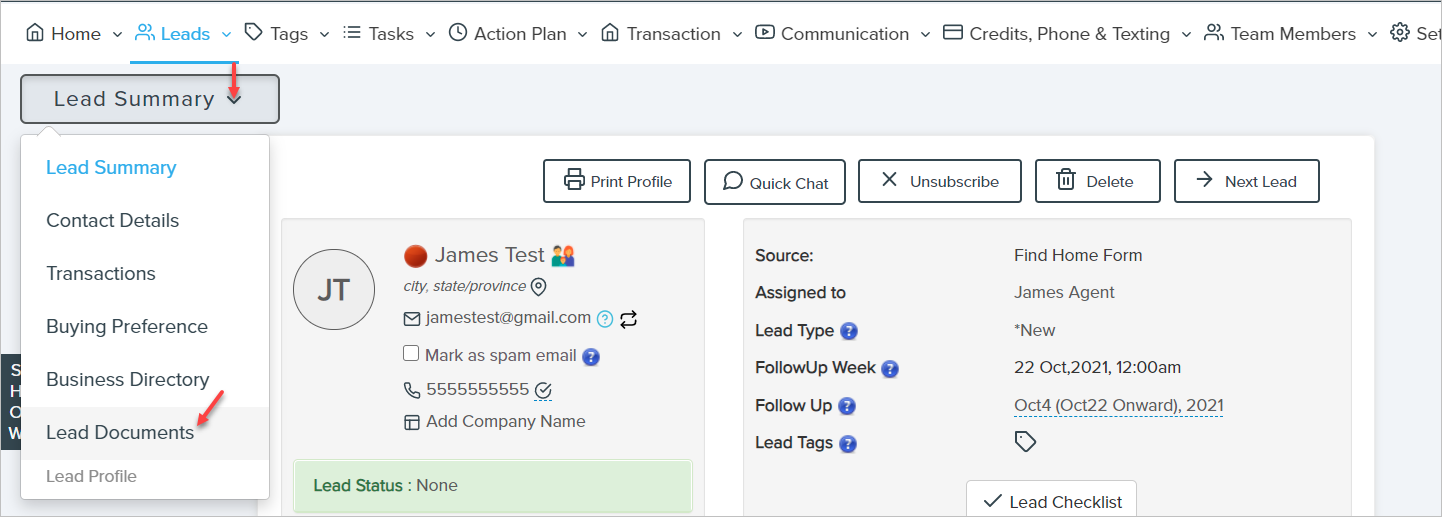
Task: Click the JT avatar circle
Action: pyautogui.click(x=334, y=290)
